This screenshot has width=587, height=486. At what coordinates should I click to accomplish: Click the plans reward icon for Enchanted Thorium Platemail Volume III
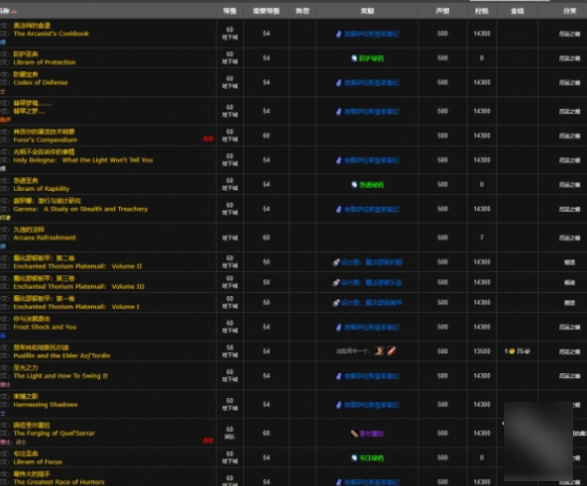point(336,282)
